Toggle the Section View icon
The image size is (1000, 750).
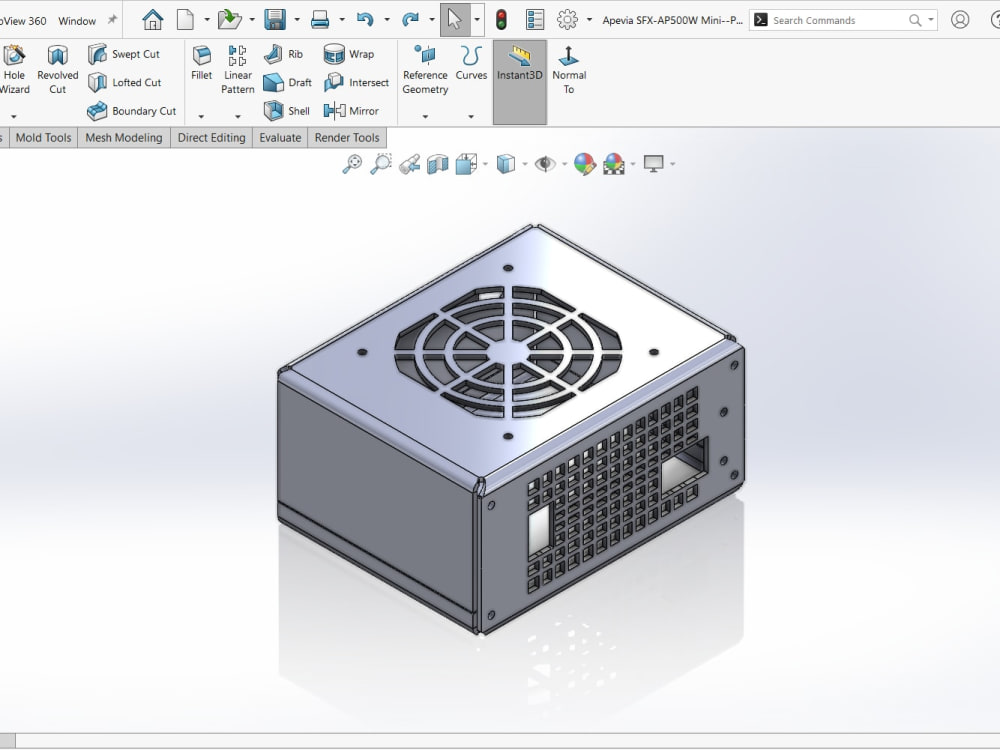click(x=438, y=165)
